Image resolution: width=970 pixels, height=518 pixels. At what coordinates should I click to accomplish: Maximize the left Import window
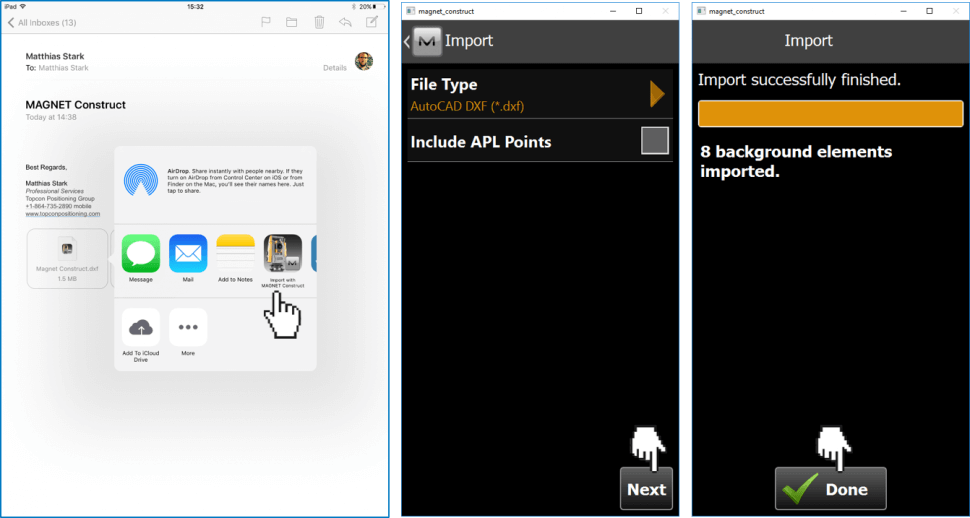click(x=639, y=11)
